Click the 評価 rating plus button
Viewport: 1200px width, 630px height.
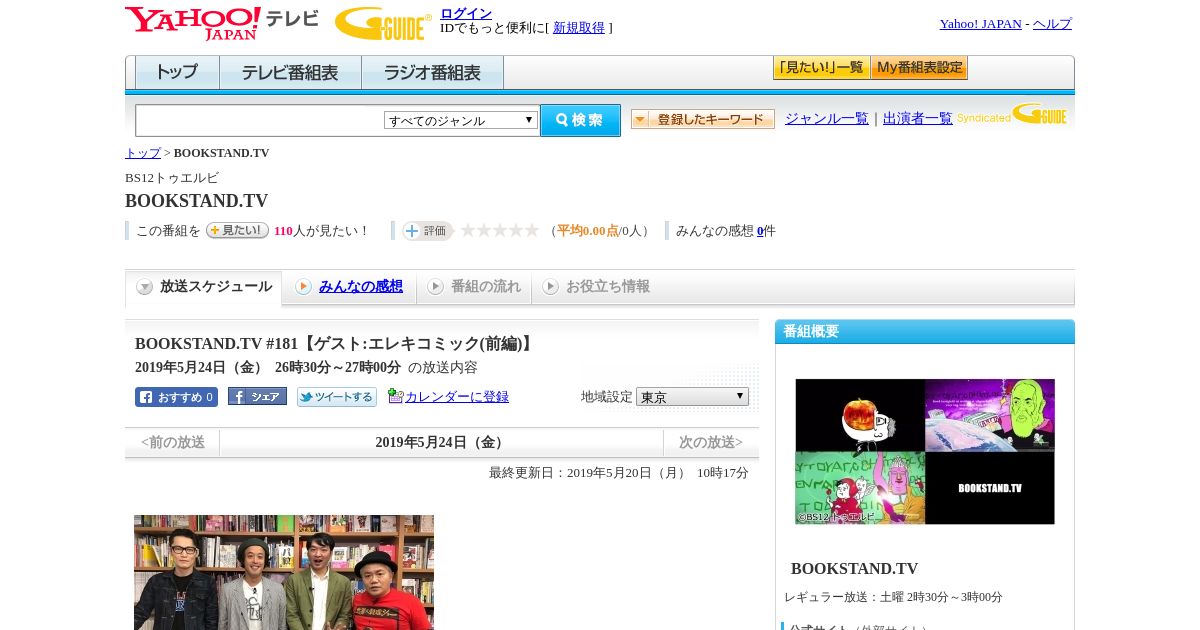tap(428, 231)
